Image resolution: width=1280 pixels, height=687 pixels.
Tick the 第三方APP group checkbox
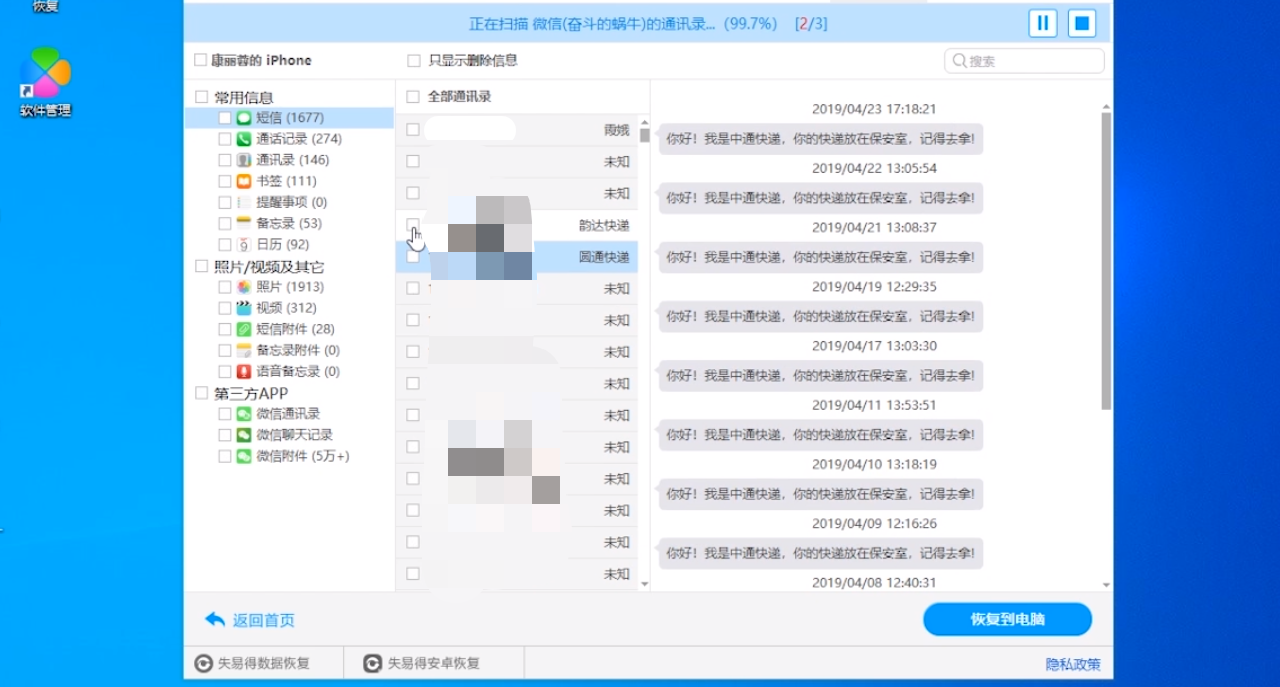(x=202, y=393)
